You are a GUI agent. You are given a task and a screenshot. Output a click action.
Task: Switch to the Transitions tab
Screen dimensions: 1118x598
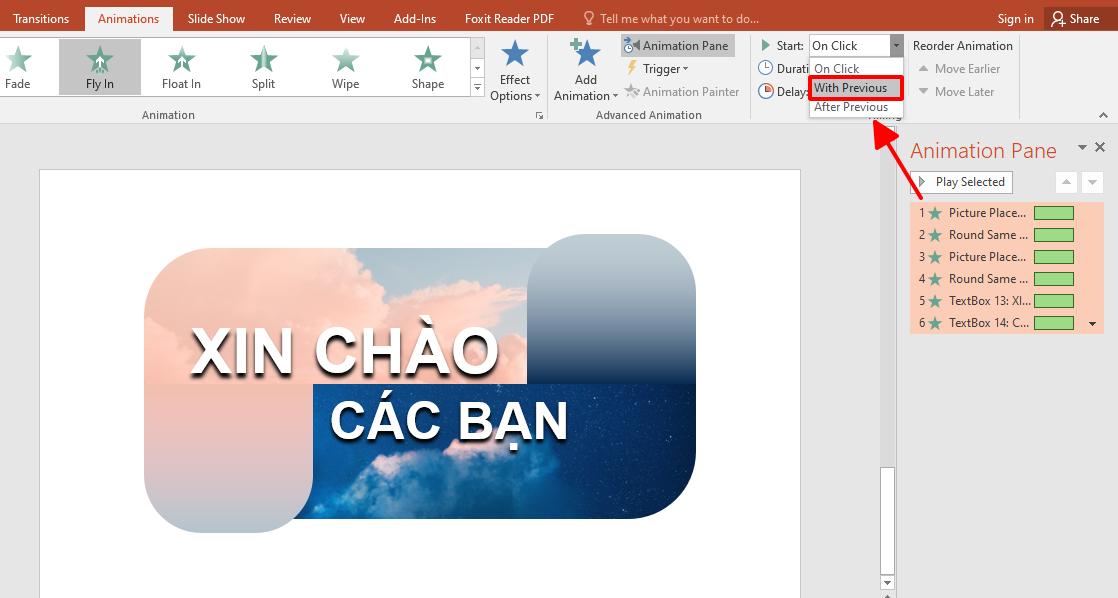click(x=41, y=18)
